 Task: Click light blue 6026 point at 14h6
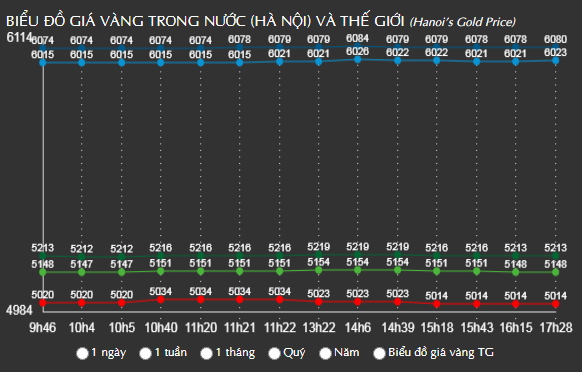[x=357, y=59]
